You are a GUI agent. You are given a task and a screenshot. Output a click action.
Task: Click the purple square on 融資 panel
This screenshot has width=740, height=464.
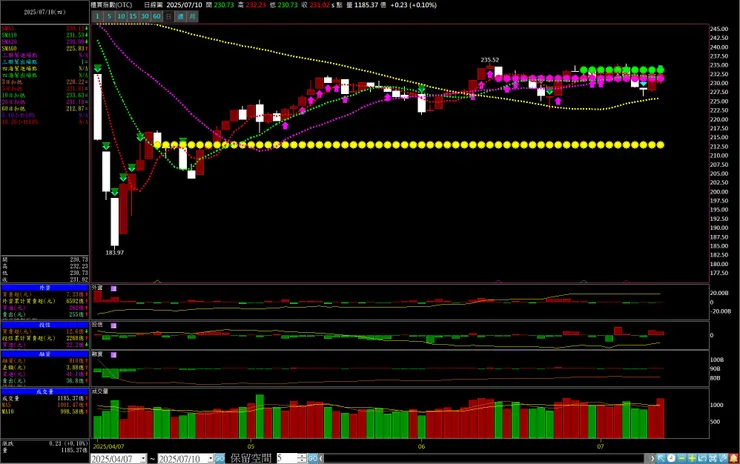pos(114,355)
